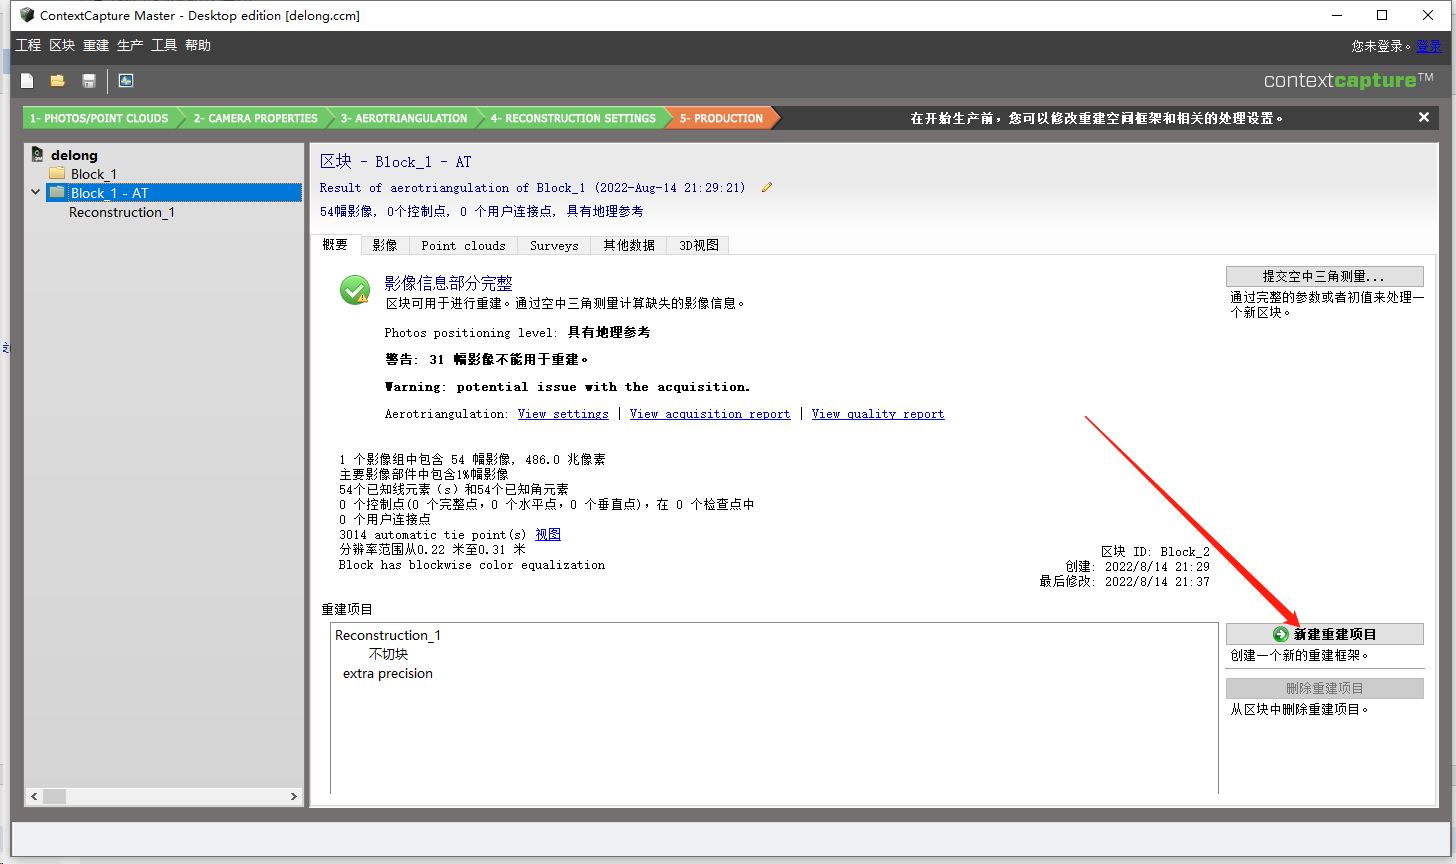Click the 删除重建项目 button
Screen dimensions: 1456x864
coord(1324,688)
